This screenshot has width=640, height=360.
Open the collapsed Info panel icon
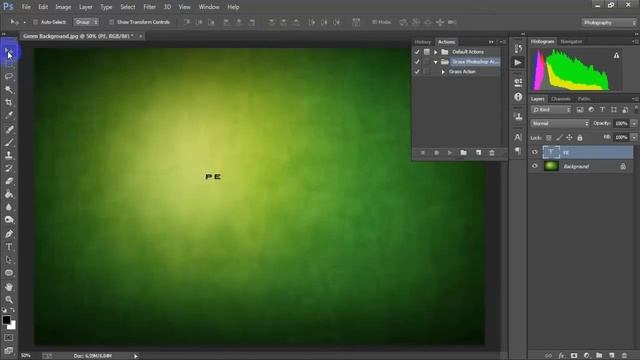[x=518, y=97]
